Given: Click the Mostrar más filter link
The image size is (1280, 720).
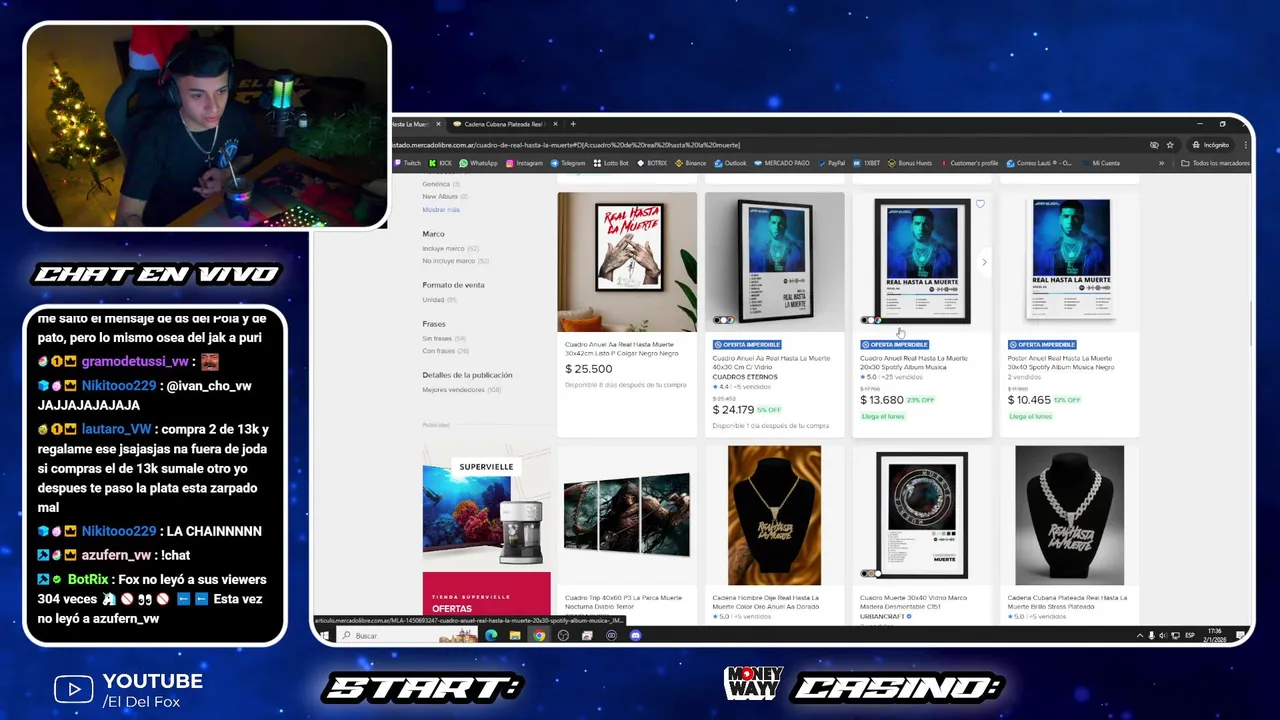Looking at the screenshot, I should pyautogui.click(x=441, y=210).
